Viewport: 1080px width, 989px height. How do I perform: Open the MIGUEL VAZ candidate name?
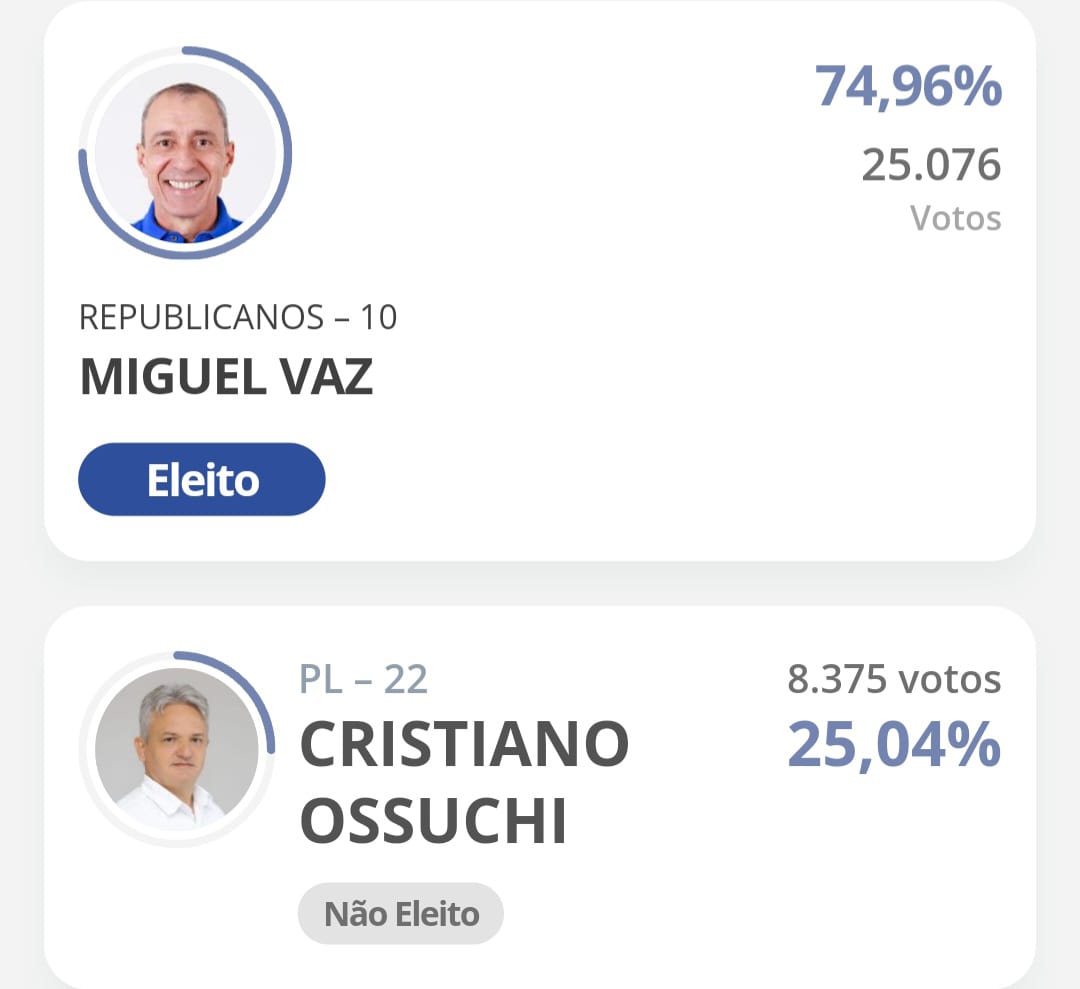point(226,376)
